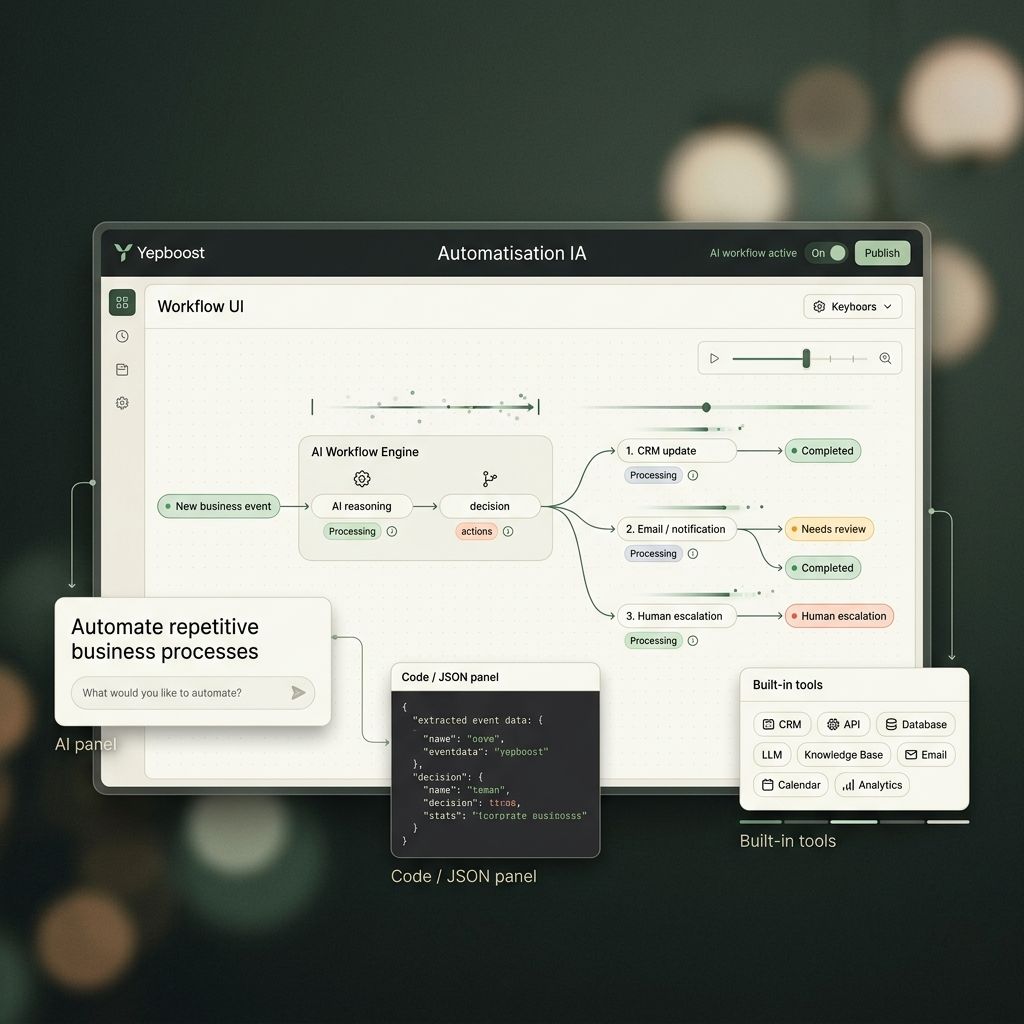
Task: Click the red Human escalation status badge
Action: coord(839,616)
